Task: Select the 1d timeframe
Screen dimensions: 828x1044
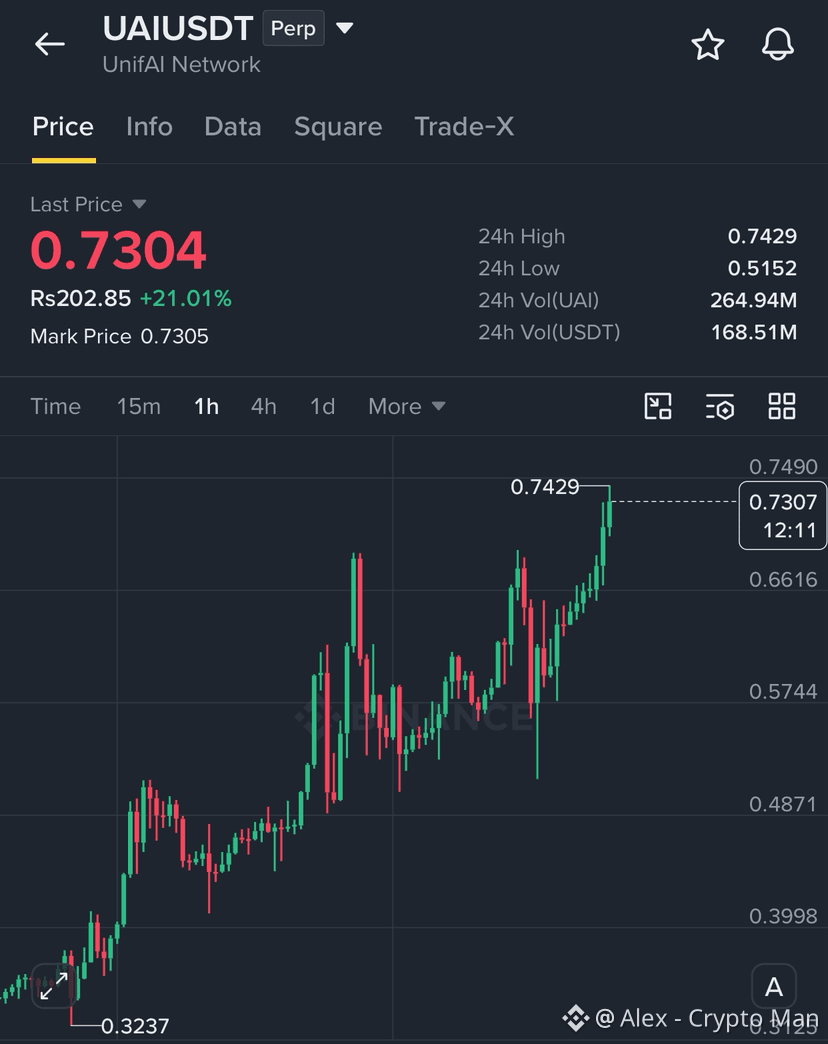Action: point(323,406)
